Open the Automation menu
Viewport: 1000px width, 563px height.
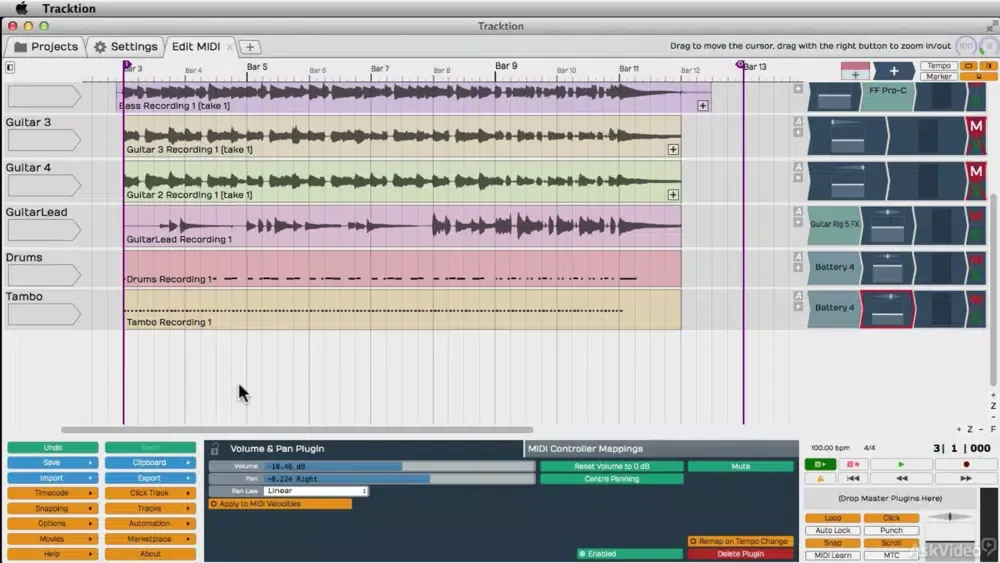coord(150,523)
